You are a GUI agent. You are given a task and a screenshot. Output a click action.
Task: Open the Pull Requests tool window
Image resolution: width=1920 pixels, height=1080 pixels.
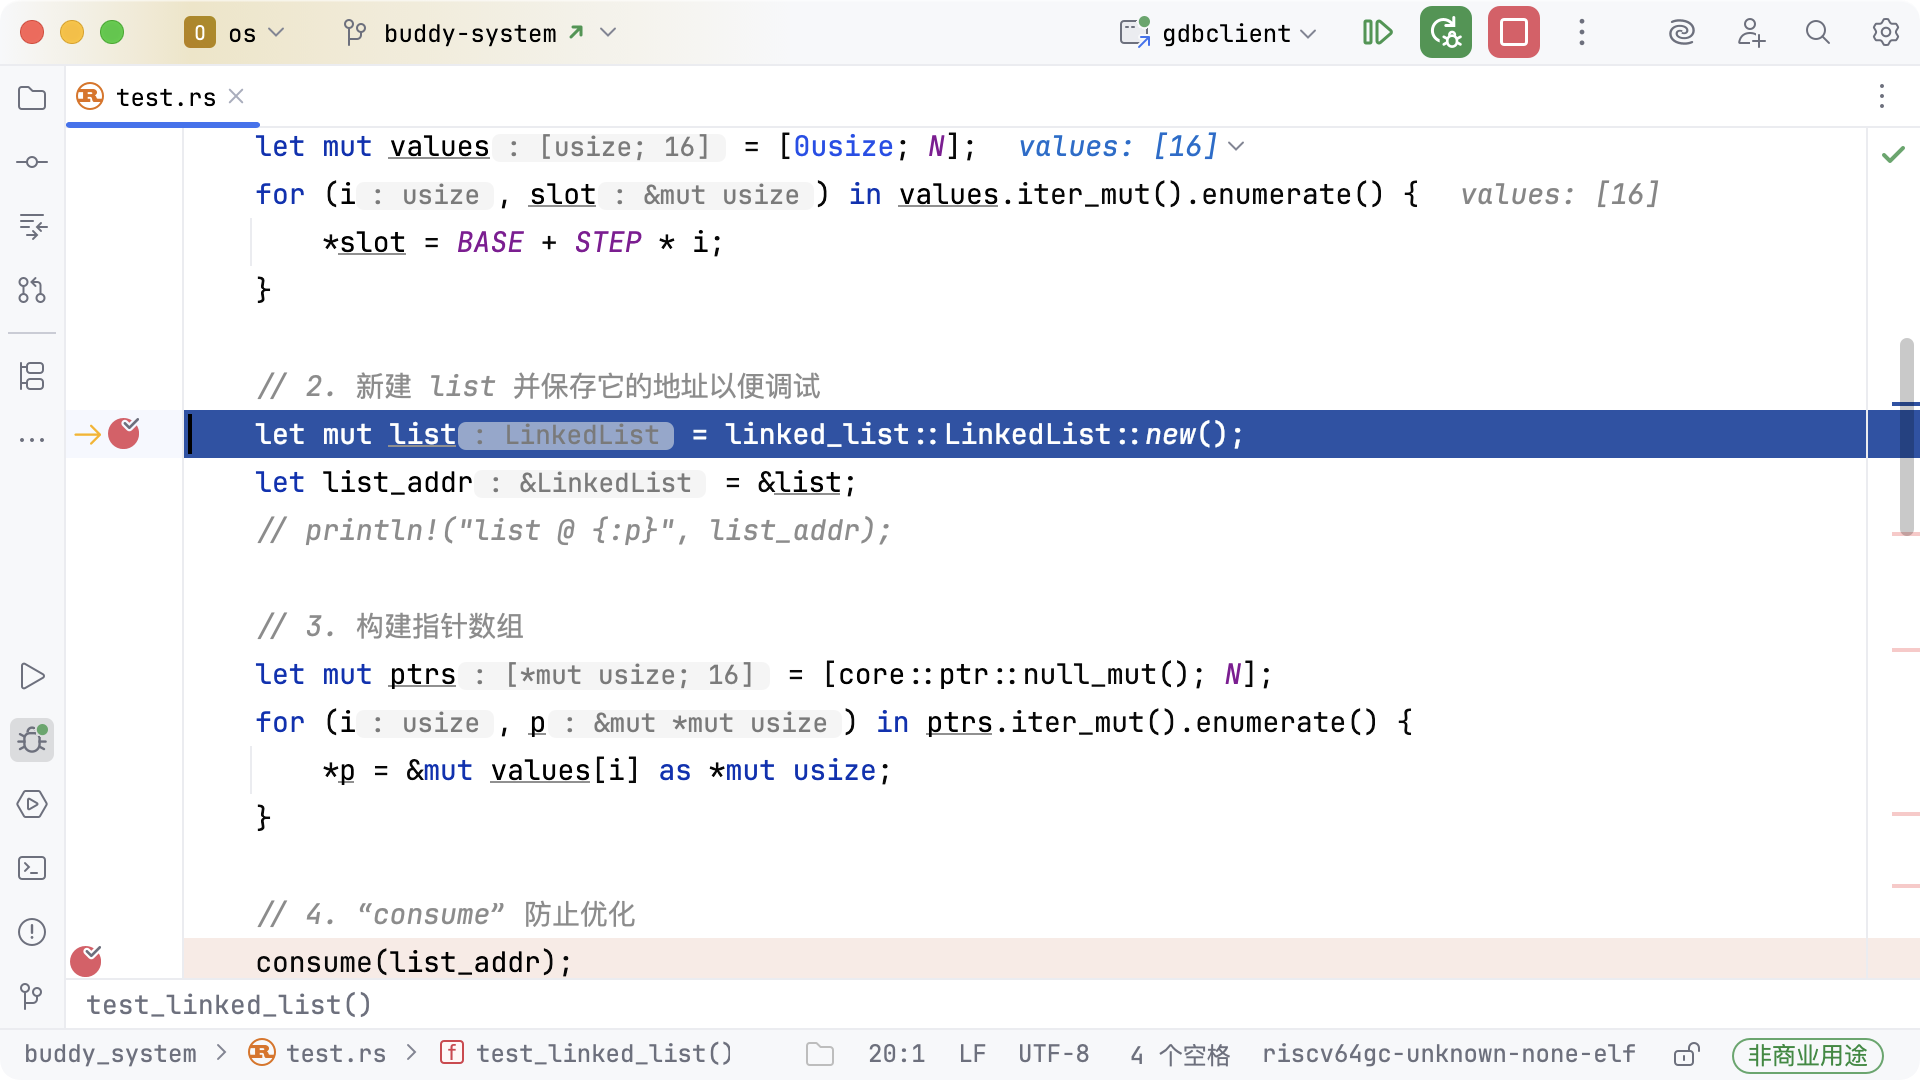[32, 290]
